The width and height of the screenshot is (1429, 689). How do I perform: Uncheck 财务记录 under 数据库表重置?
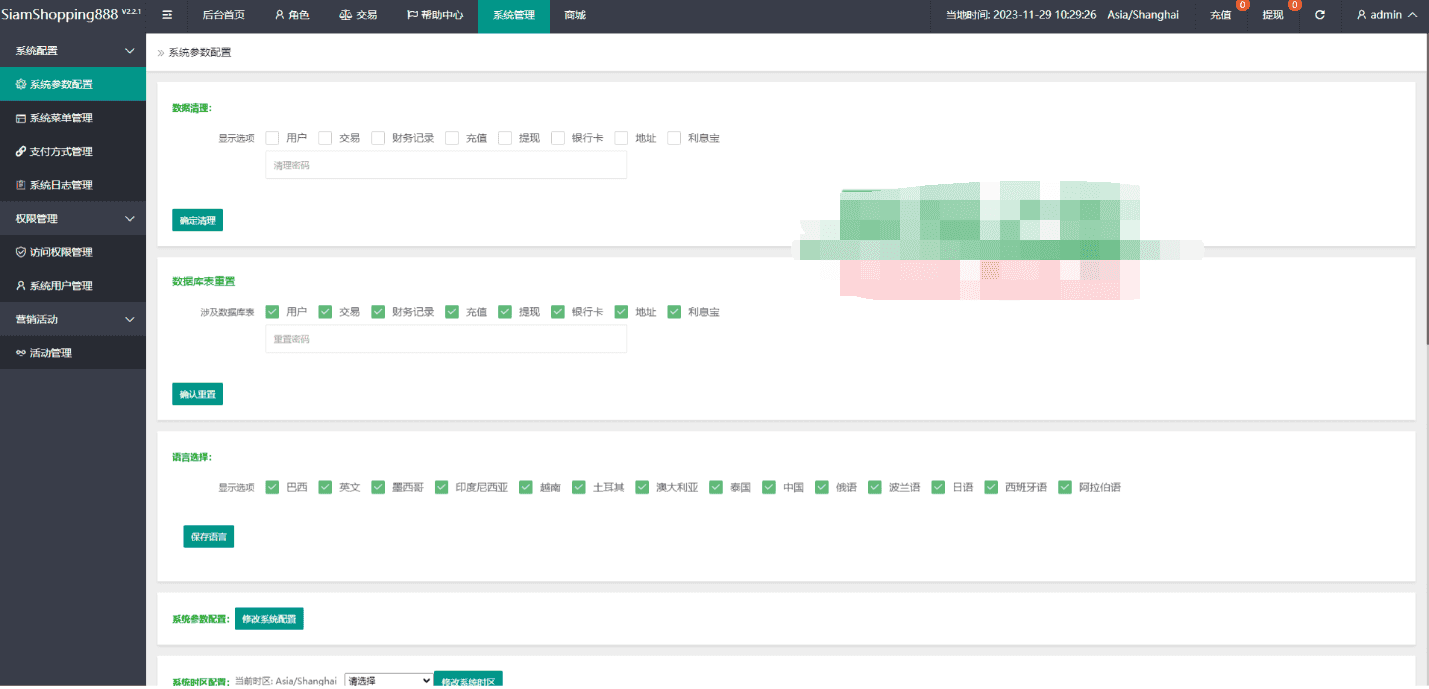(378, 312)
